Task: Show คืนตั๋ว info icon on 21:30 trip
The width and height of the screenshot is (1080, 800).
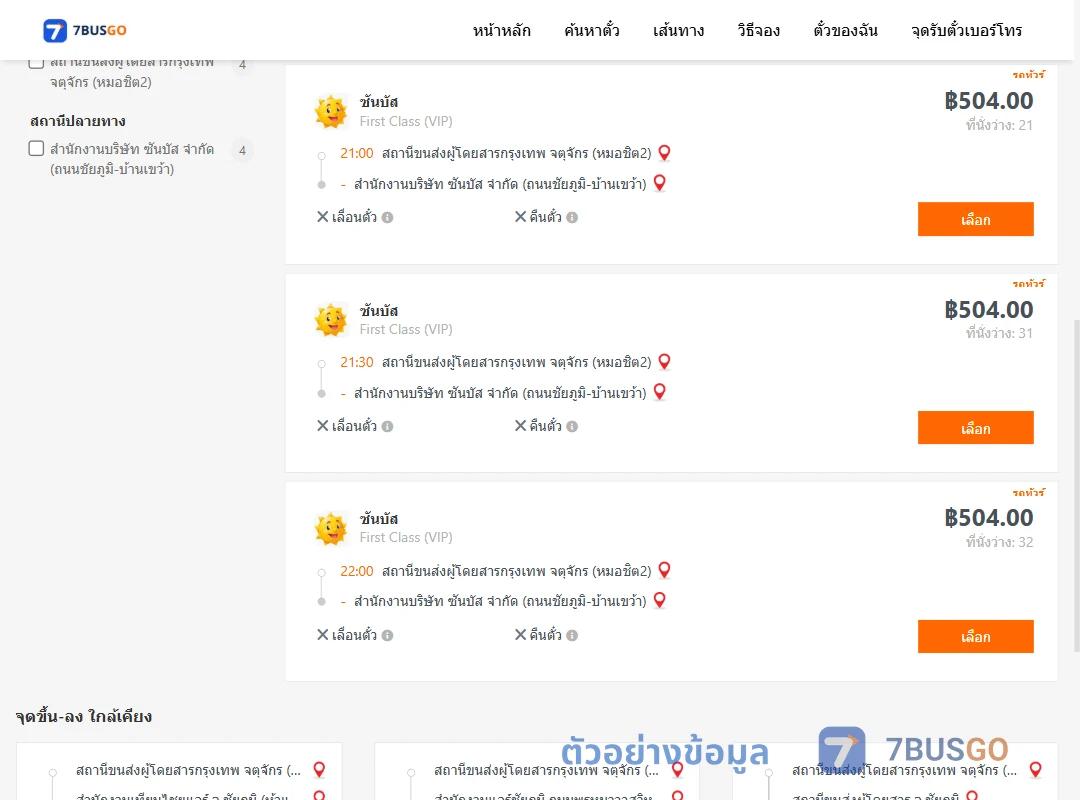Action: tap(572, 427)
